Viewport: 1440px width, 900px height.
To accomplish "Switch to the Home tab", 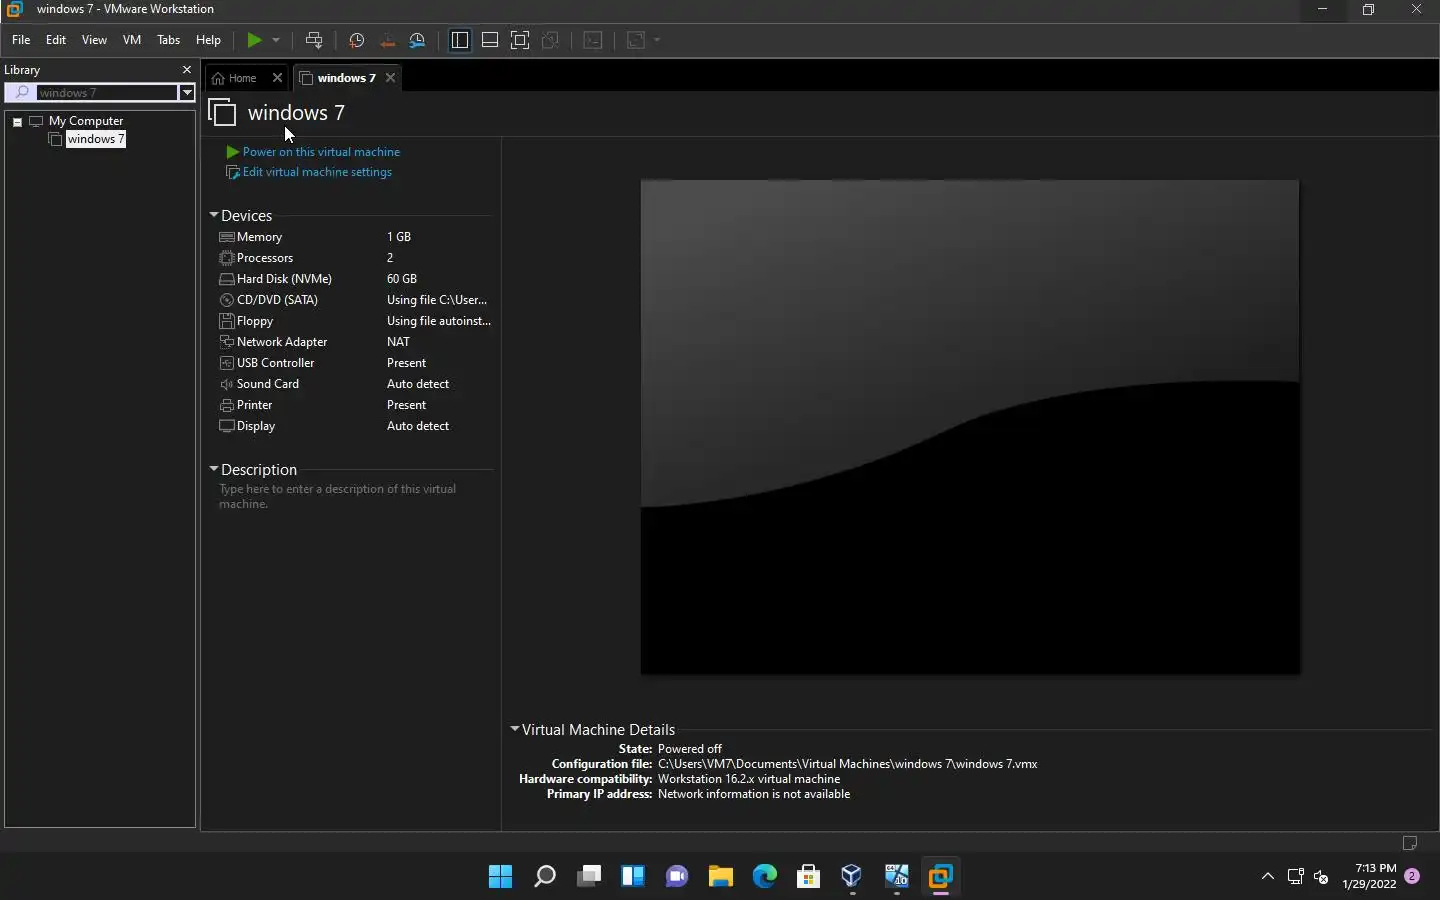I will 242,78.
